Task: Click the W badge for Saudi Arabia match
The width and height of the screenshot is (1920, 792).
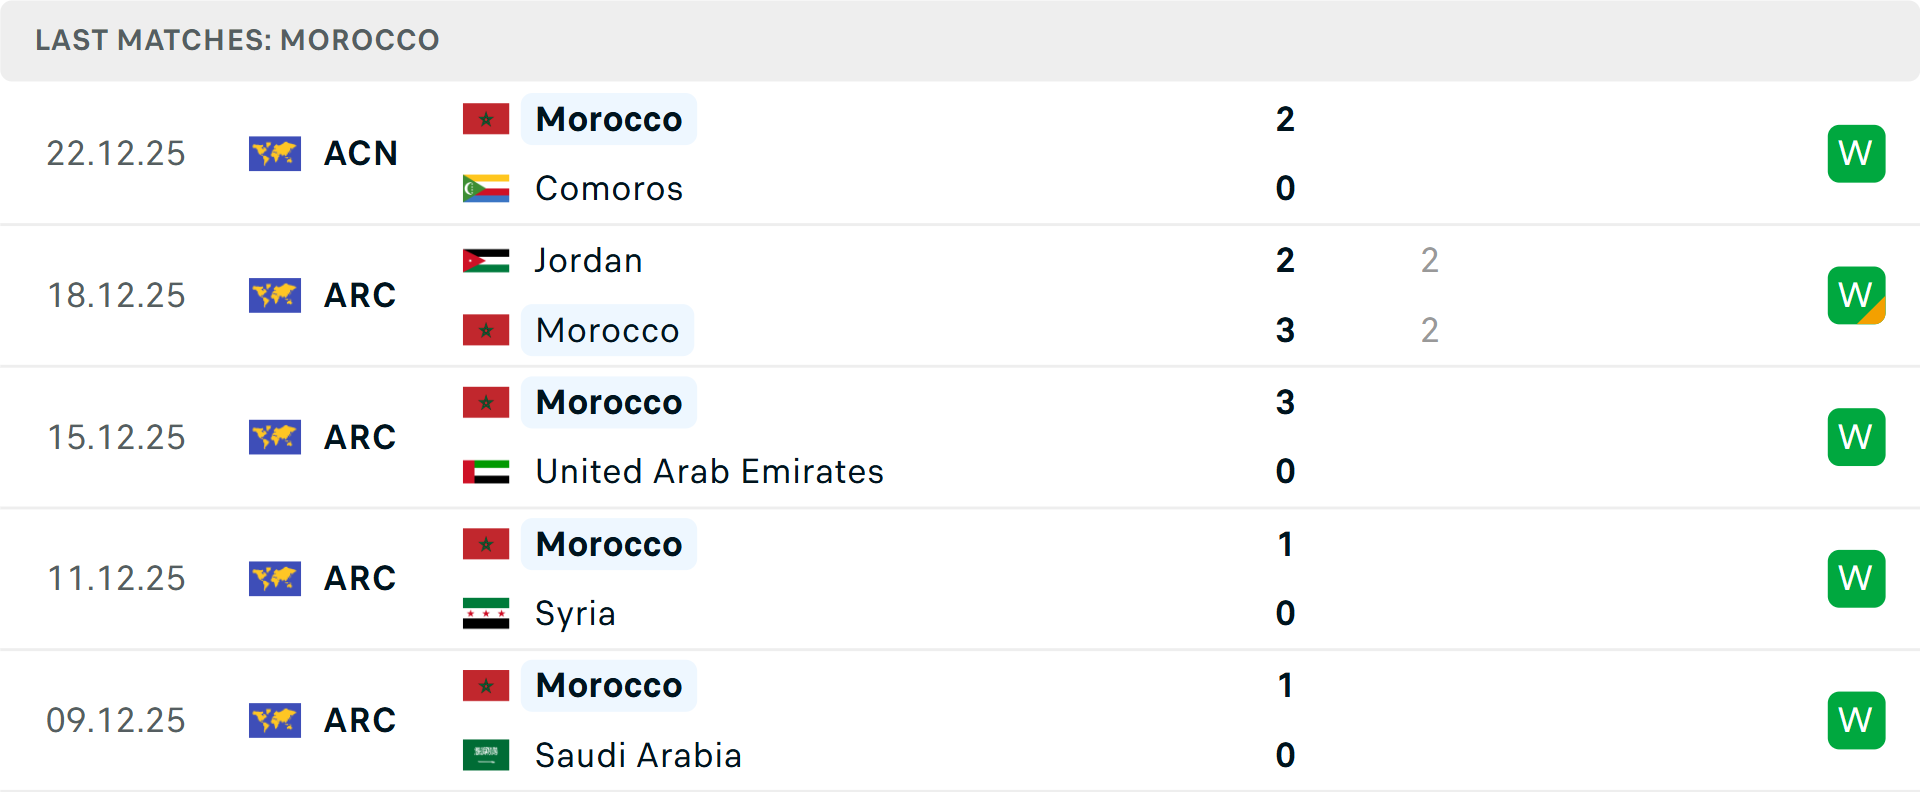Action: [x=1856, y=721]
